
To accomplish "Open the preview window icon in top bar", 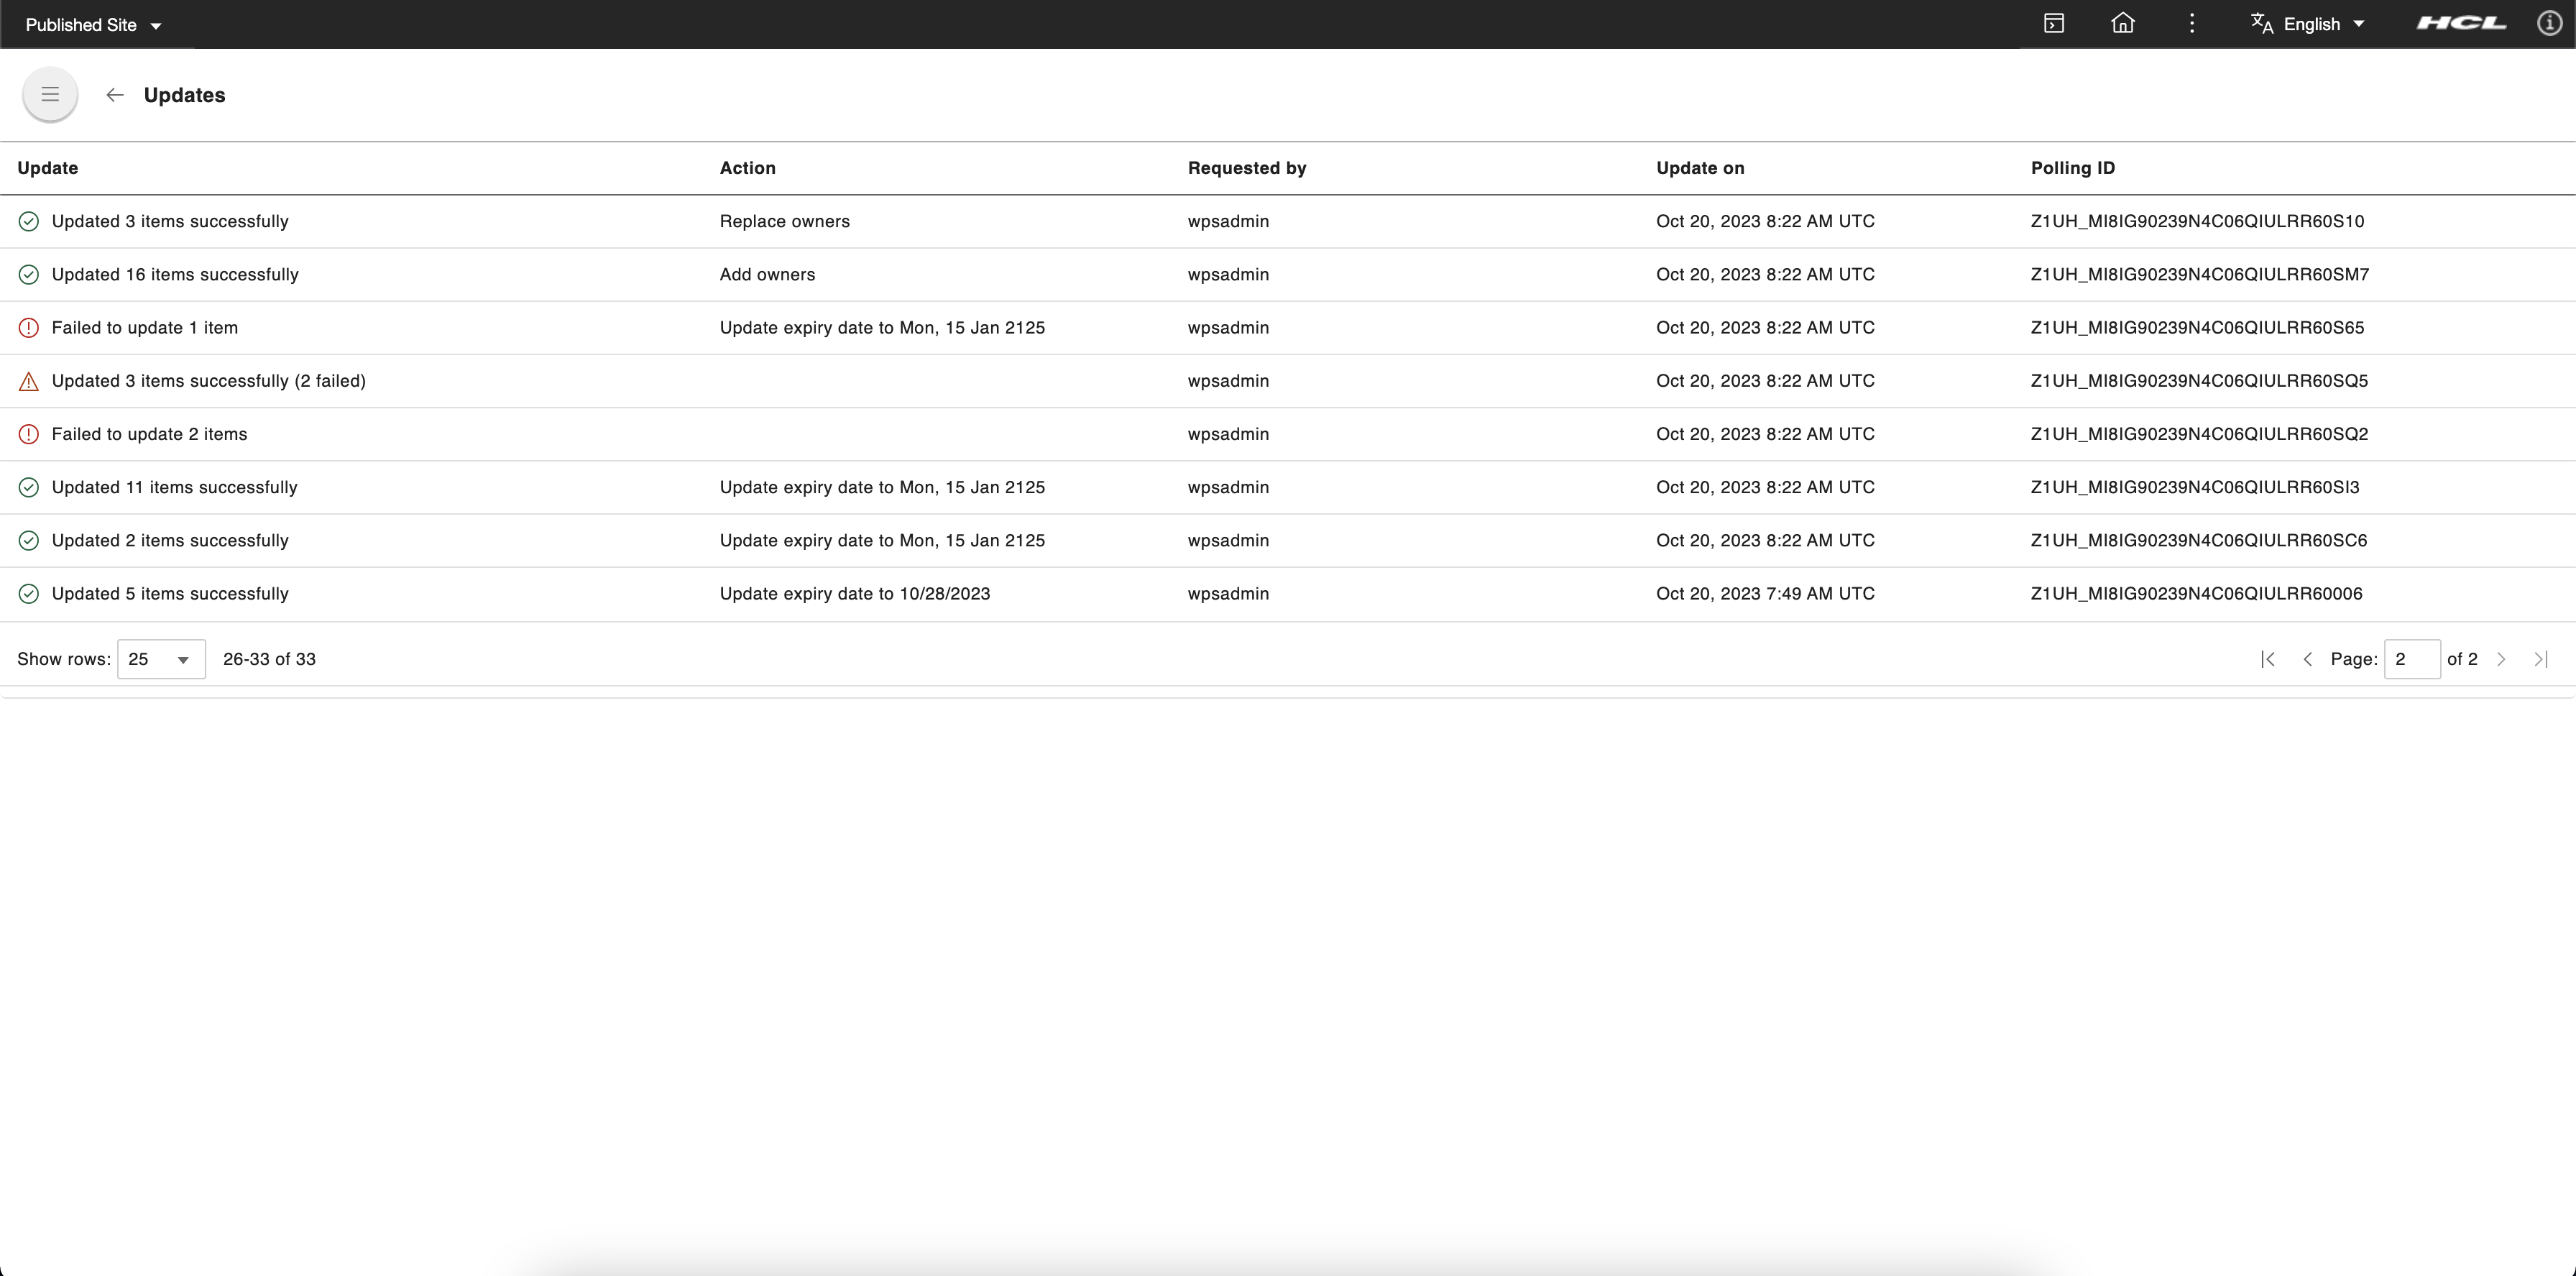I will [x=2054, y=24].
